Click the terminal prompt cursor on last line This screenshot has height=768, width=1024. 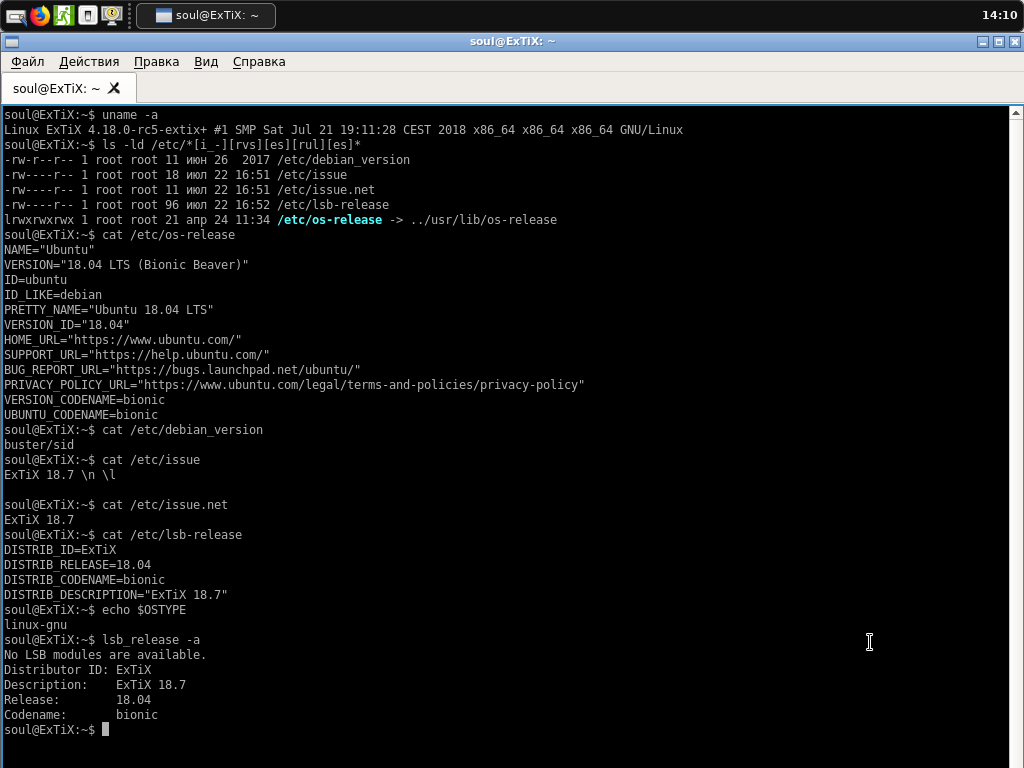106,730
